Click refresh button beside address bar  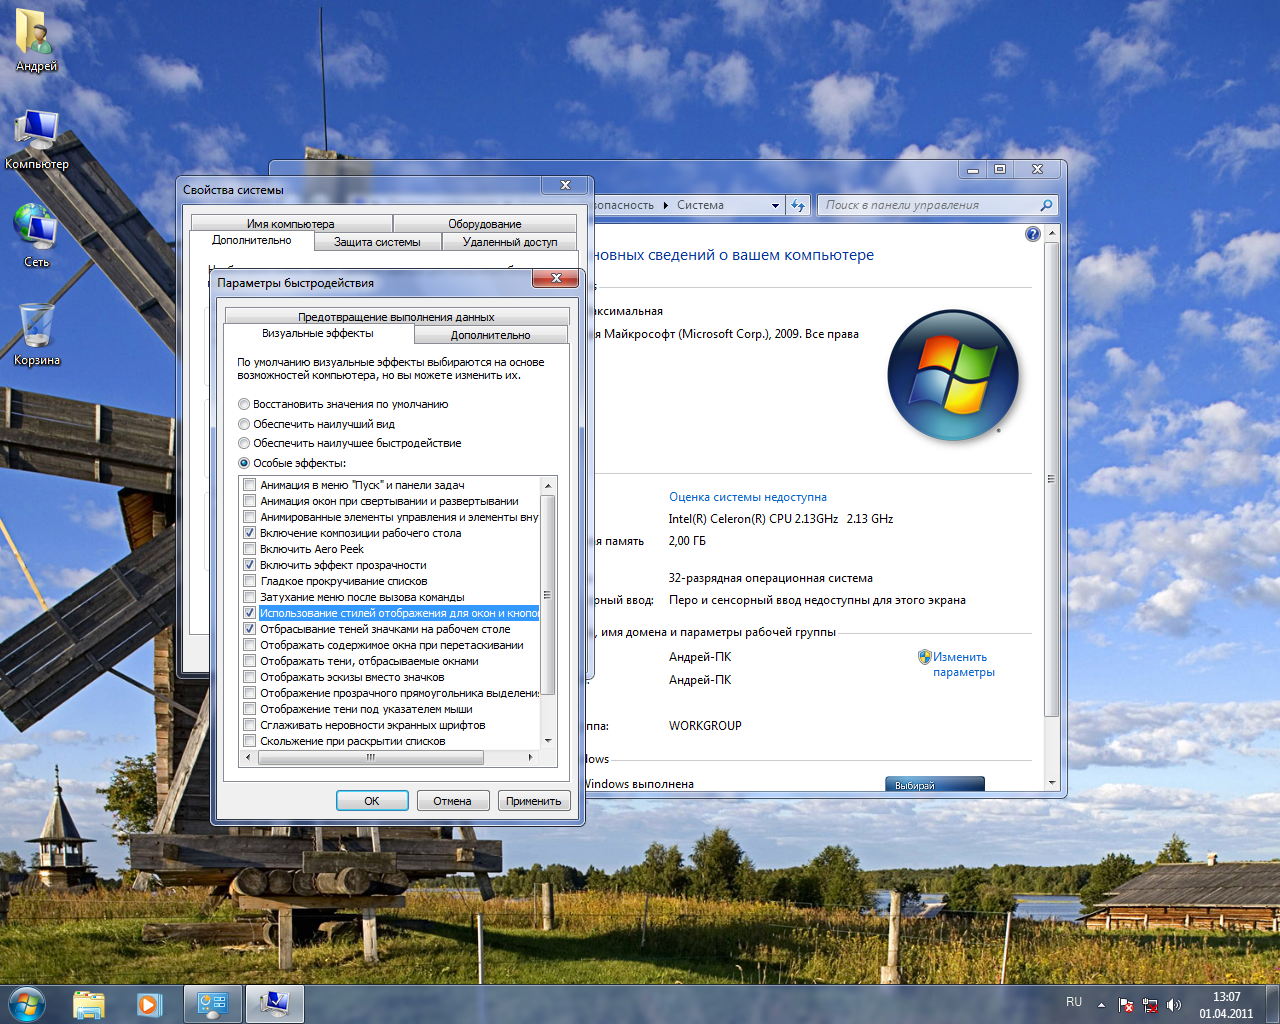pos(798,205)
